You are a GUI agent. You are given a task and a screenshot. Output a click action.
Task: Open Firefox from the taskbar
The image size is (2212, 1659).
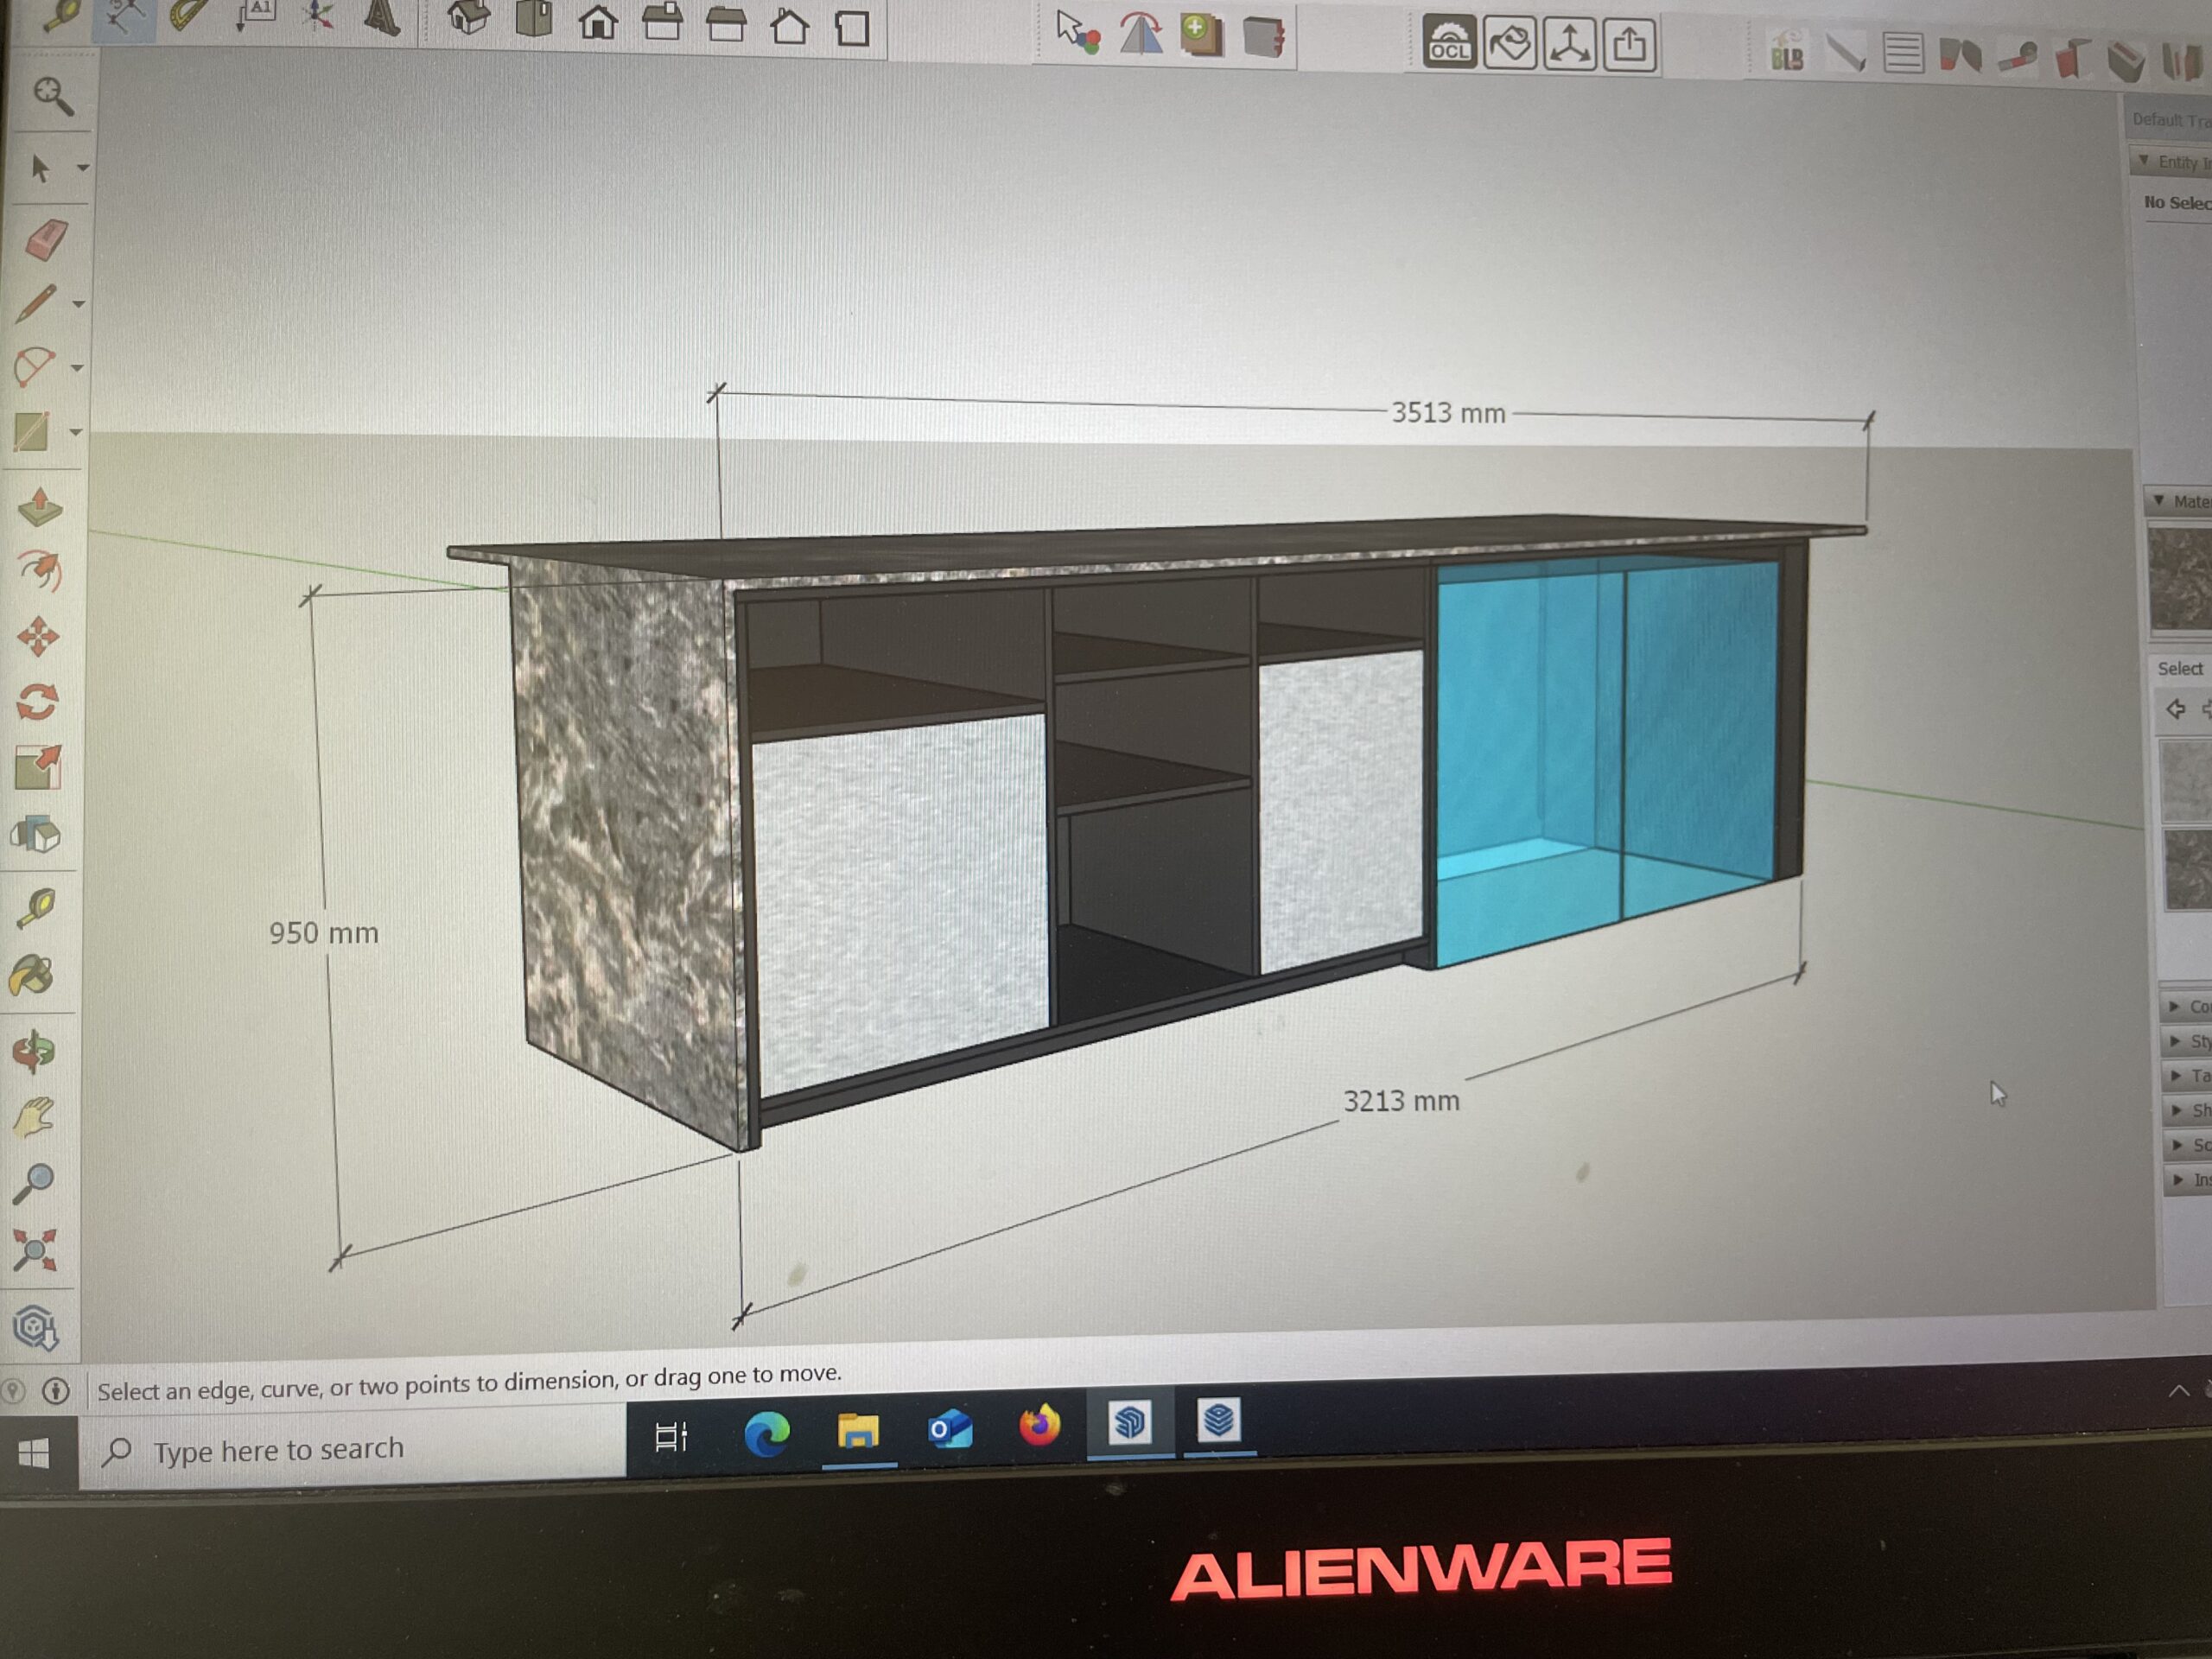pyautogui.click(x=1039, y=1426)
